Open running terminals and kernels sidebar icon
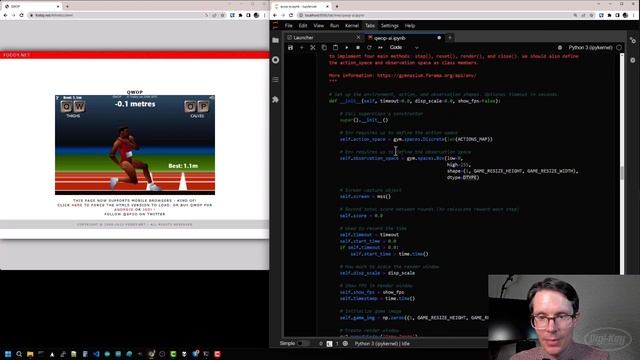 click(276, 60)
